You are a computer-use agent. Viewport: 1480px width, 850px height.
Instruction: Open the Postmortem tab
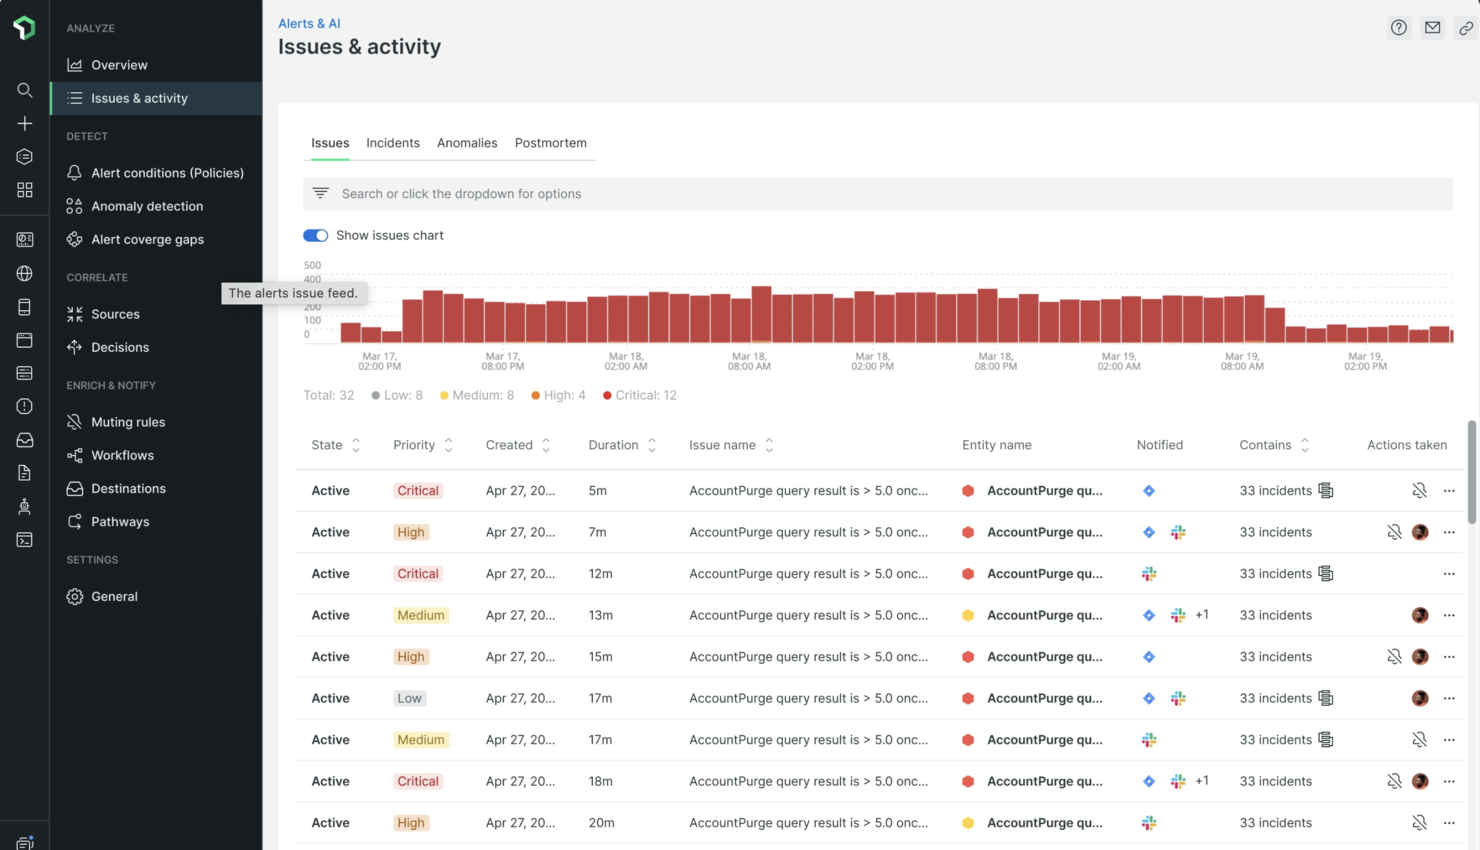pyautogui.click(x=550, y=143)
